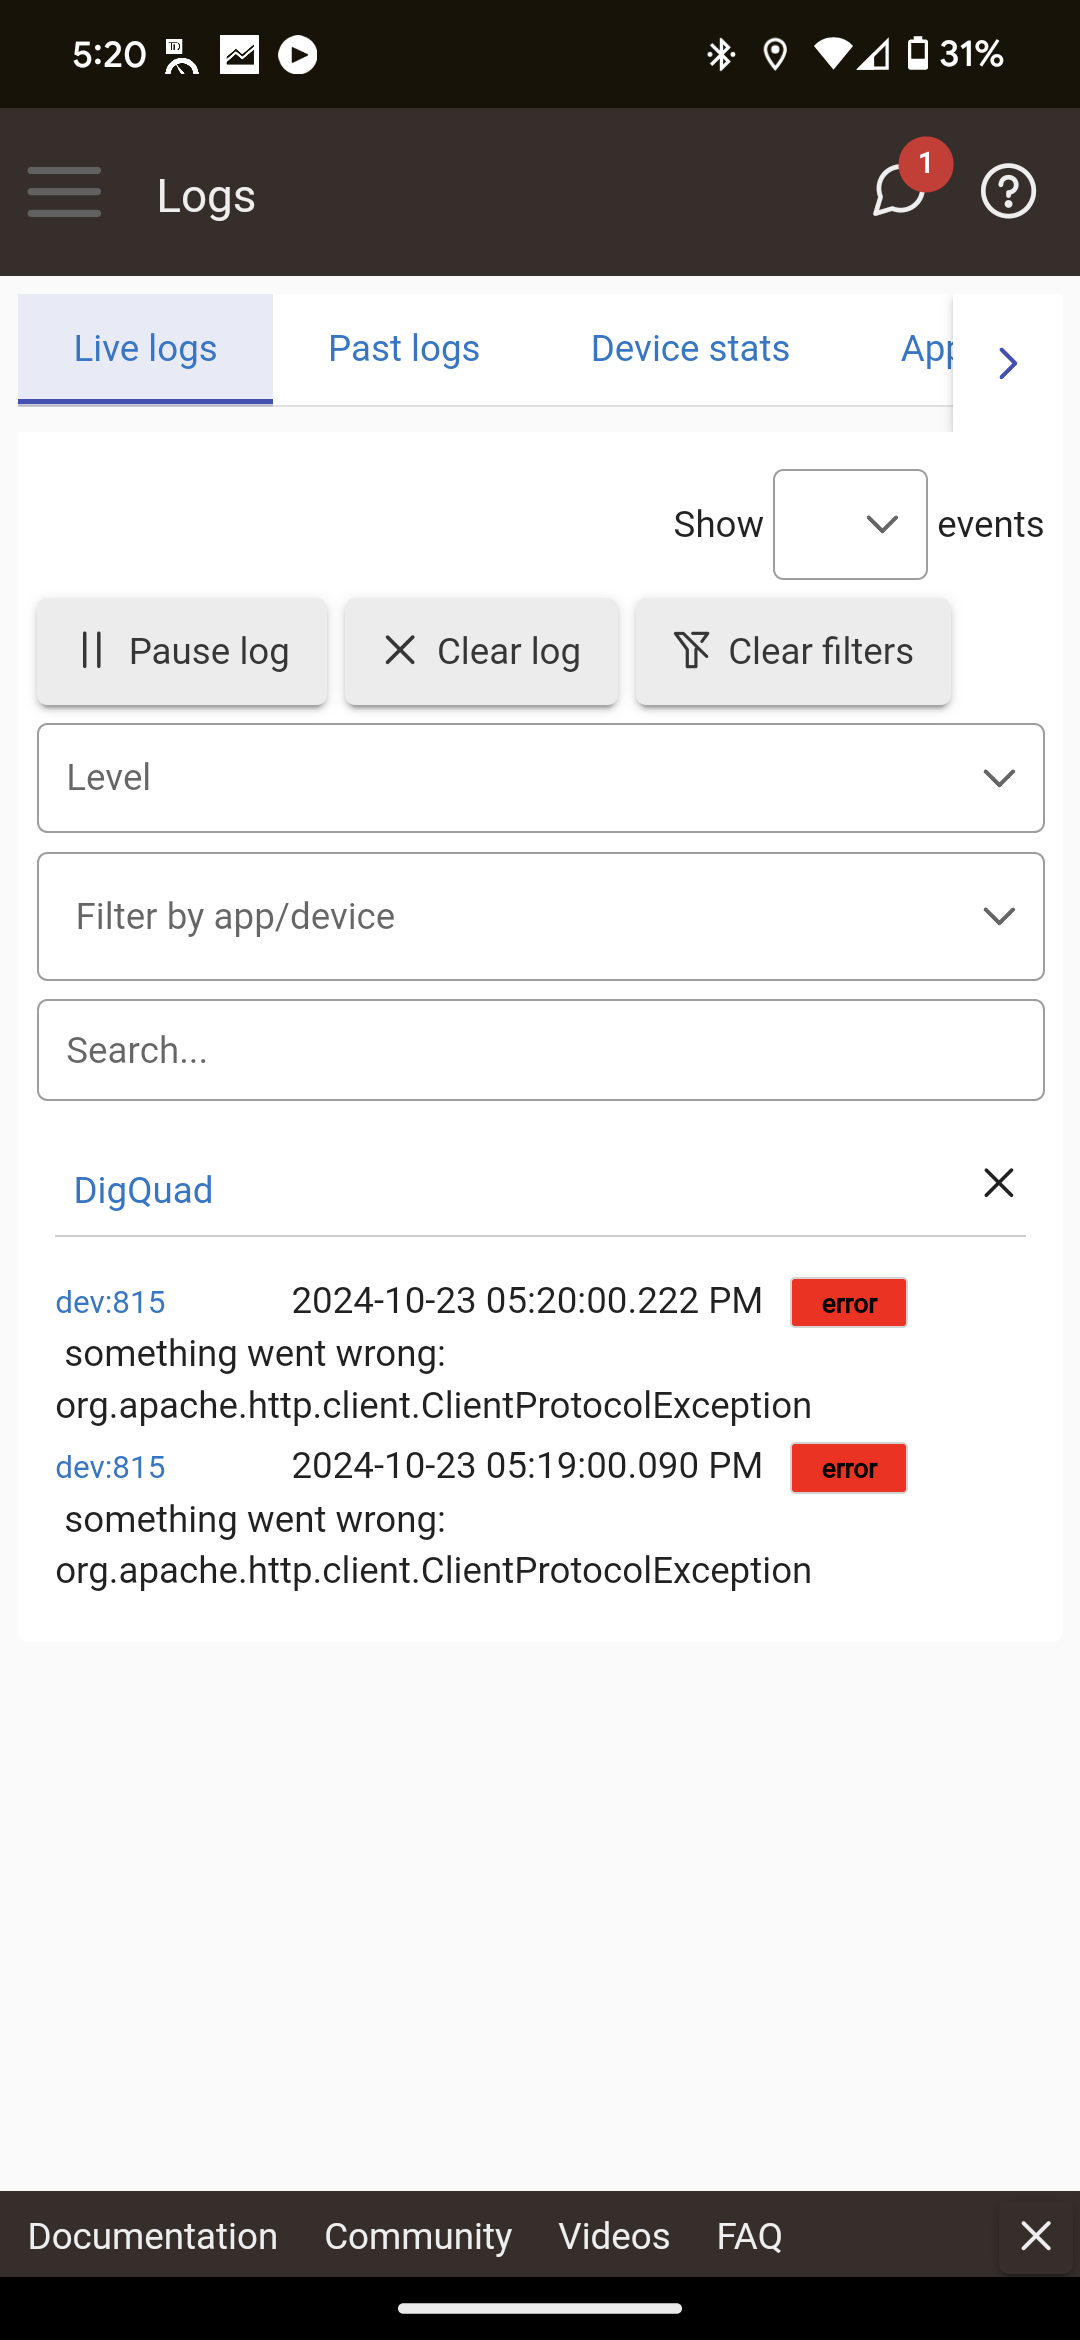Image resolution: width=1080 pixels, height=2340 pixels.
Task: Open the hamburger navigation menu
Action: click(x=64, y=192)
